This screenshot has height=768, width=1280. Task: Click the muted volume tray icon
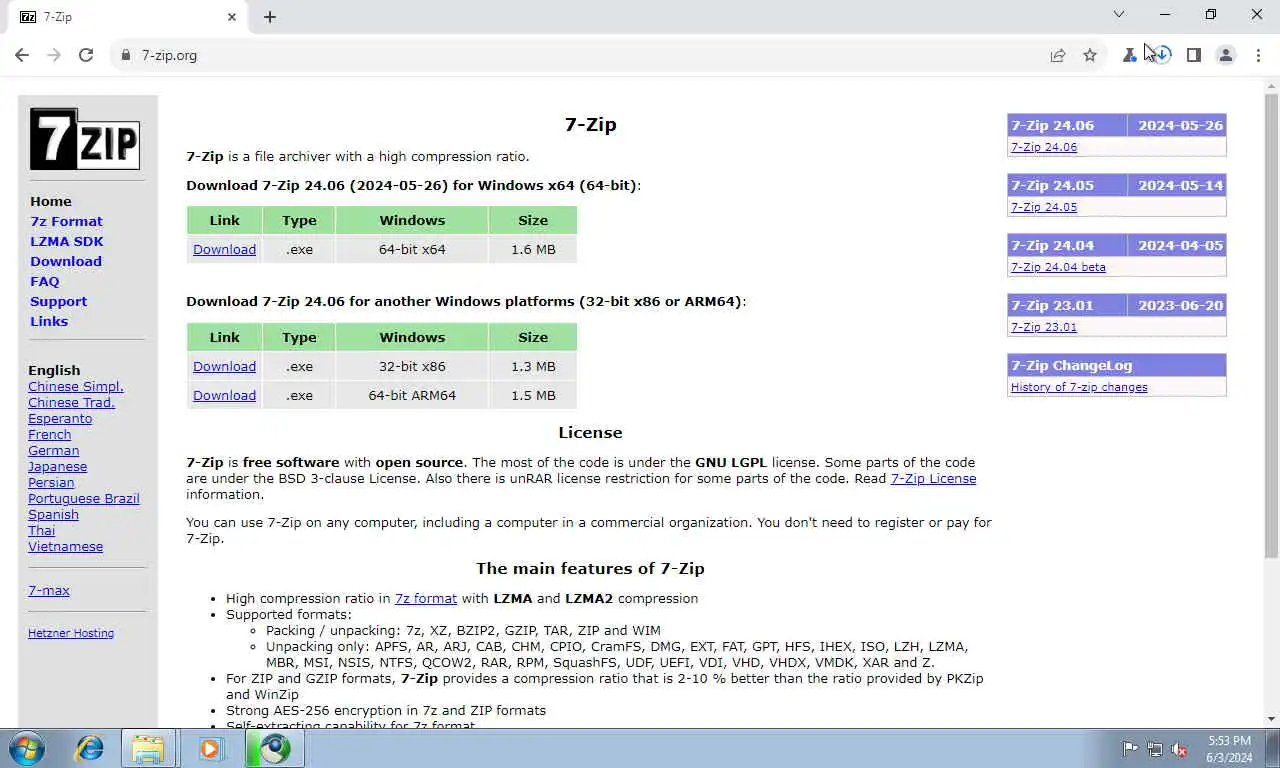(x=1179, y=748)
